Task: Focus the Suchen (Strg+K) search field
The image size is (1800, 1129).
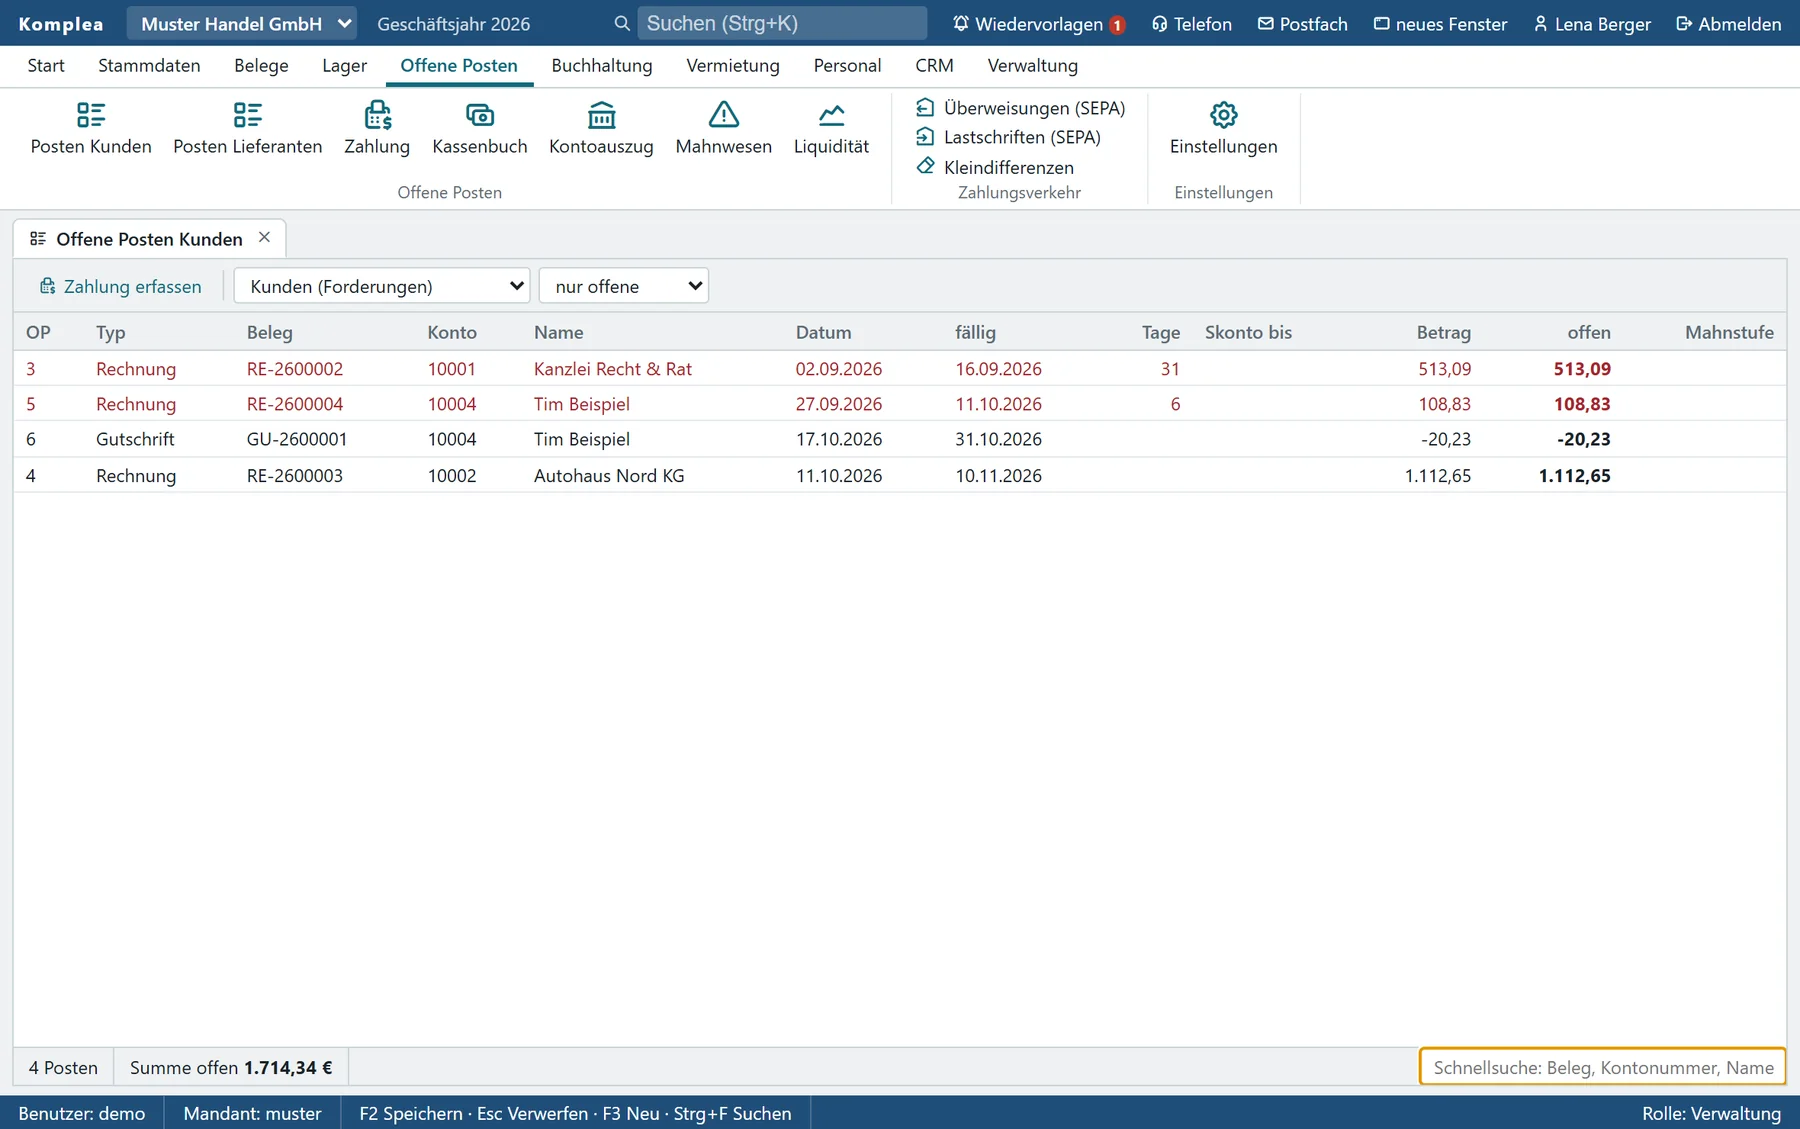Action: click(x=782, y=23)
